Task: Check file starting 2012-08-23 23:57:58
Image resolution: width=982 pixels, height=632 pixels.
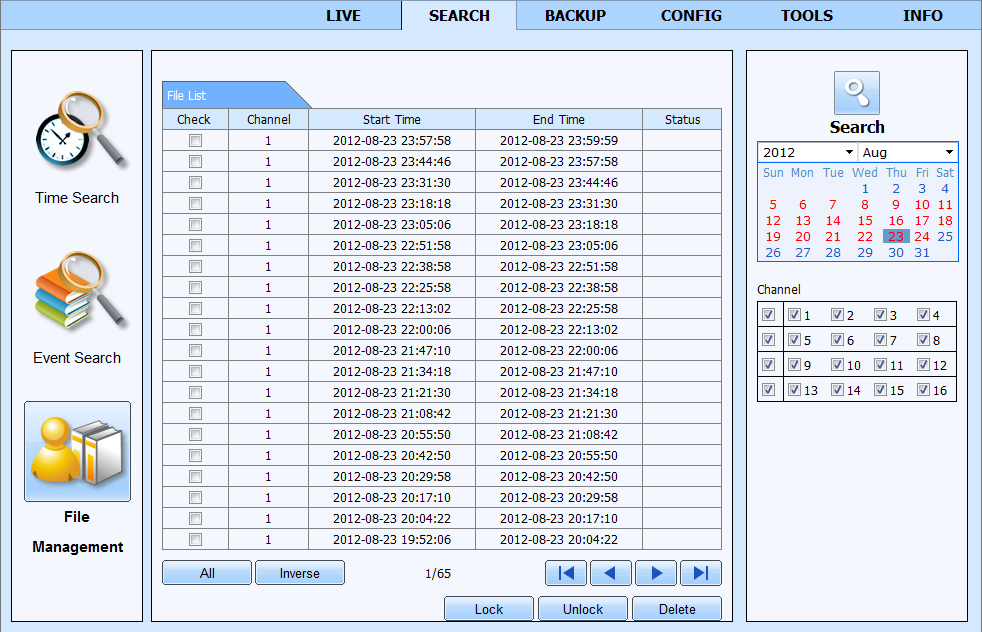Action: click(195, 141)
